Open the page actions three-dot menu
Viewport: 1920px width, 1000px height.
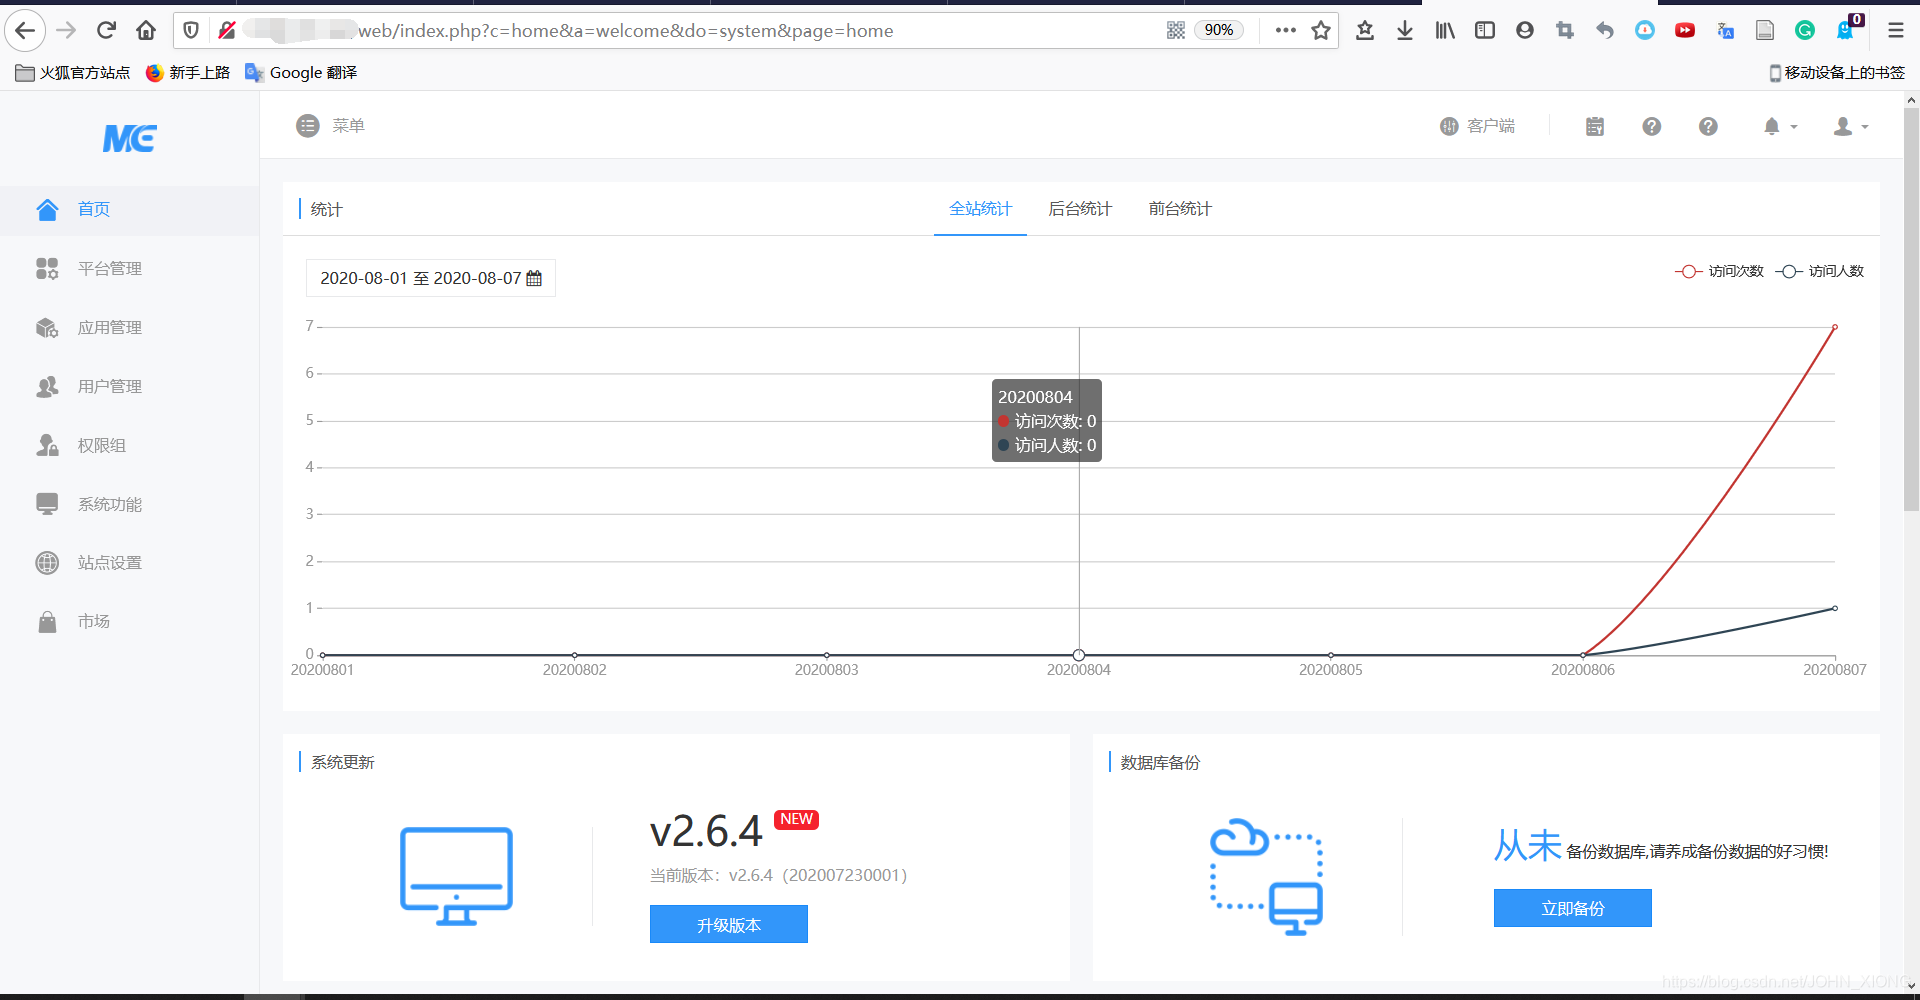coord(1286,30)
